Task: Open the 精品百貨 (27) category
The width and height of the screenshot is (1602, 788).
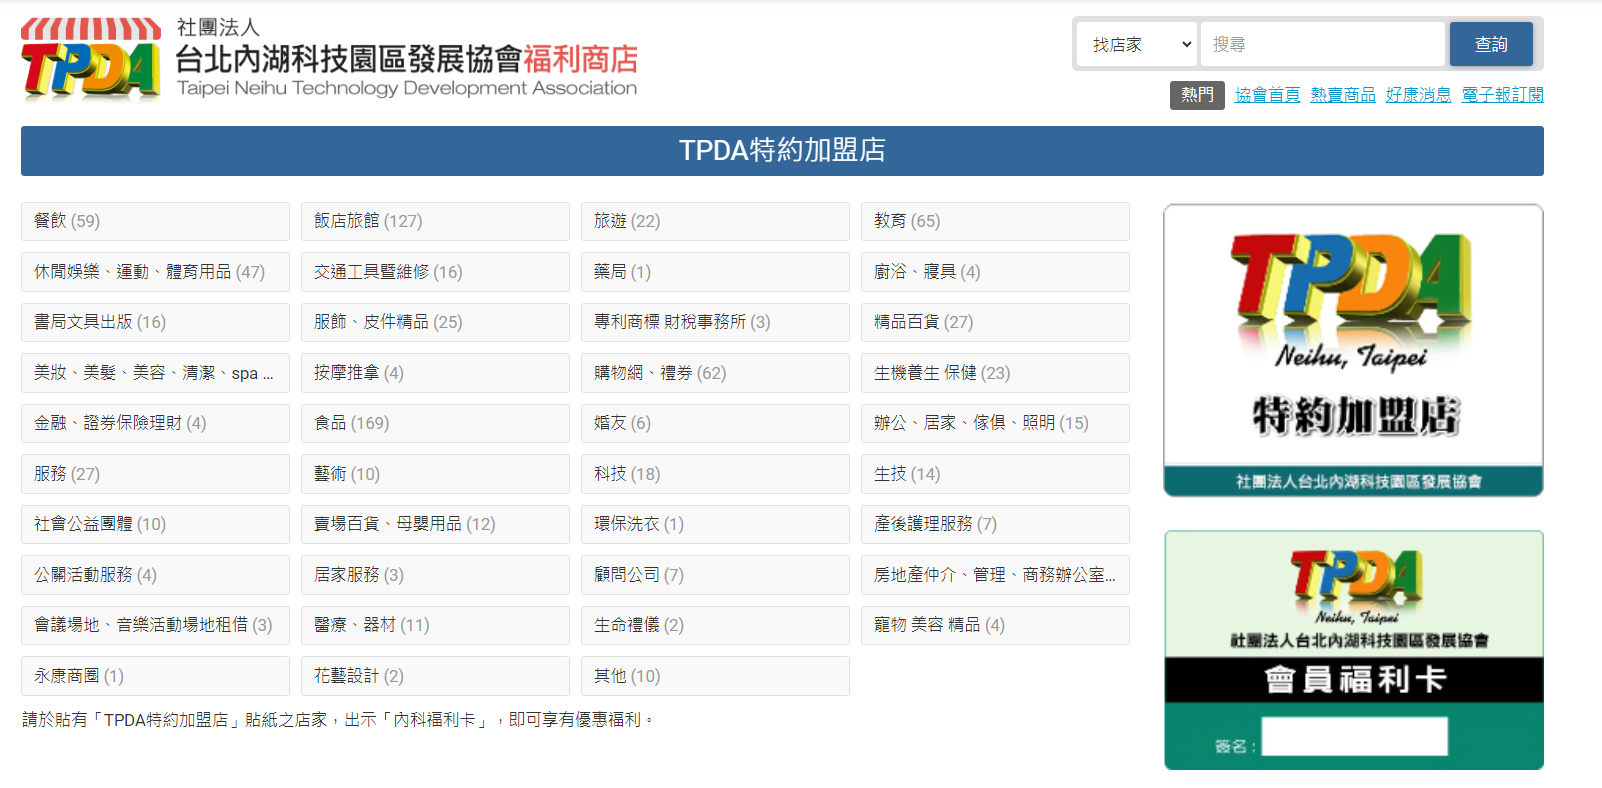Action: click(x=995, y=322)
